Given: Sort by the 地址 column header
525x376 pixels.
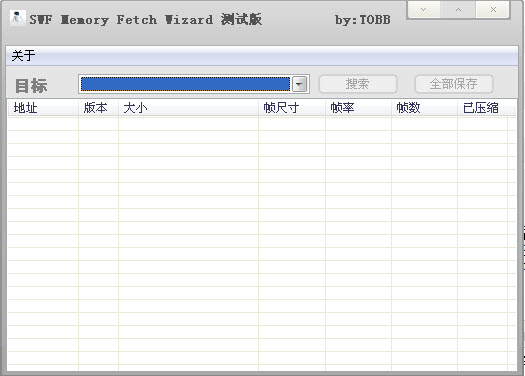Looking at the screenshot, I should pos(43,108).
